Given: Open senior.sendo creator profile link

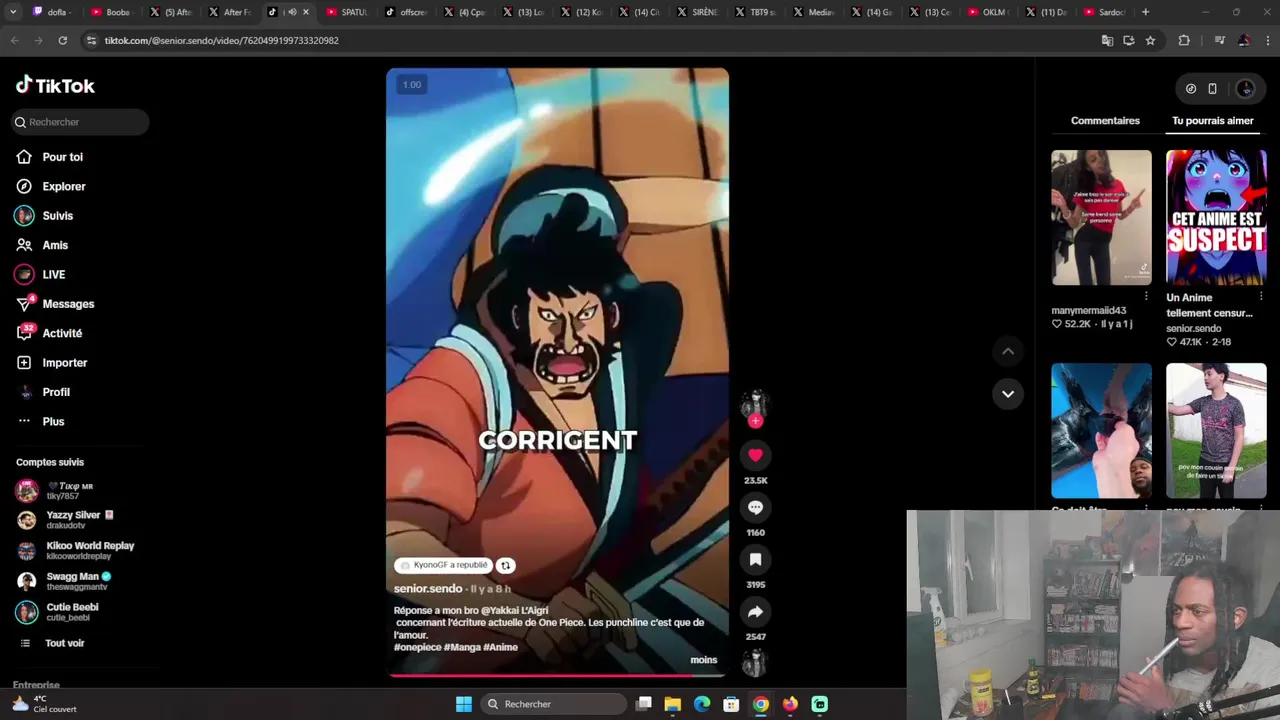Looking at the screenshot, I should click(428, 589).
